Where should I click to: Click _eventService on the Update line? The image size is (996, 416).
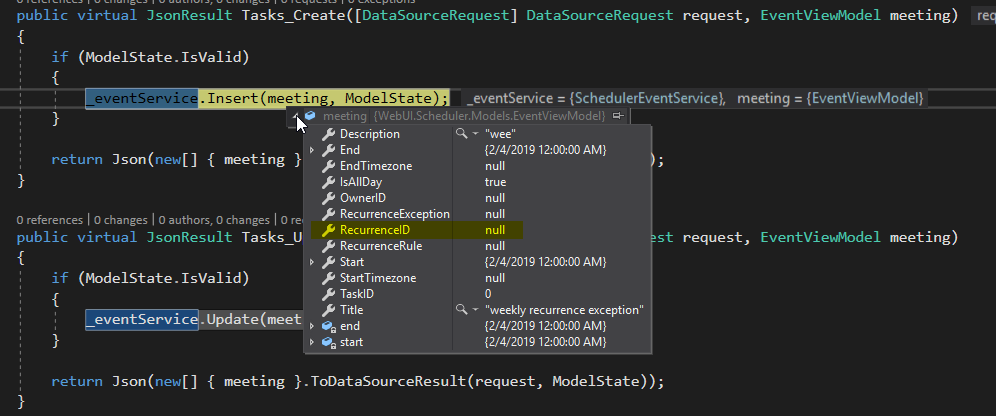click(142, 319)
